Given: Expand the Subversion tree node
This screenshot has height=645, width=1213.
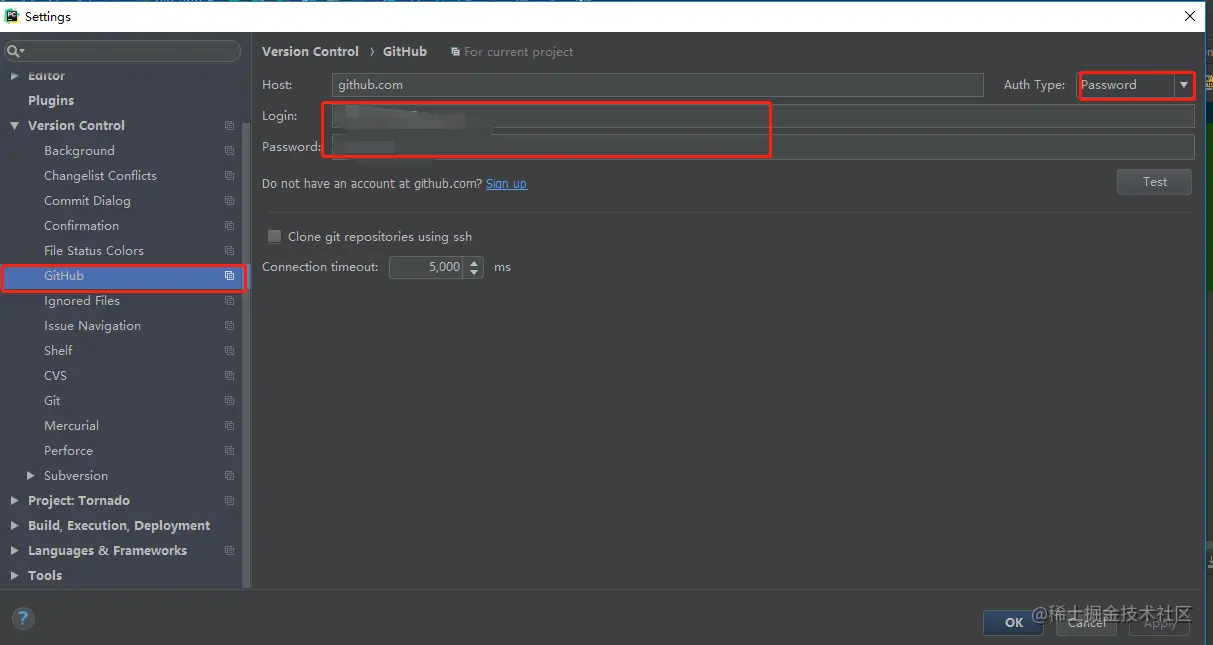Looking at the screenshot, I should [30, 476].
